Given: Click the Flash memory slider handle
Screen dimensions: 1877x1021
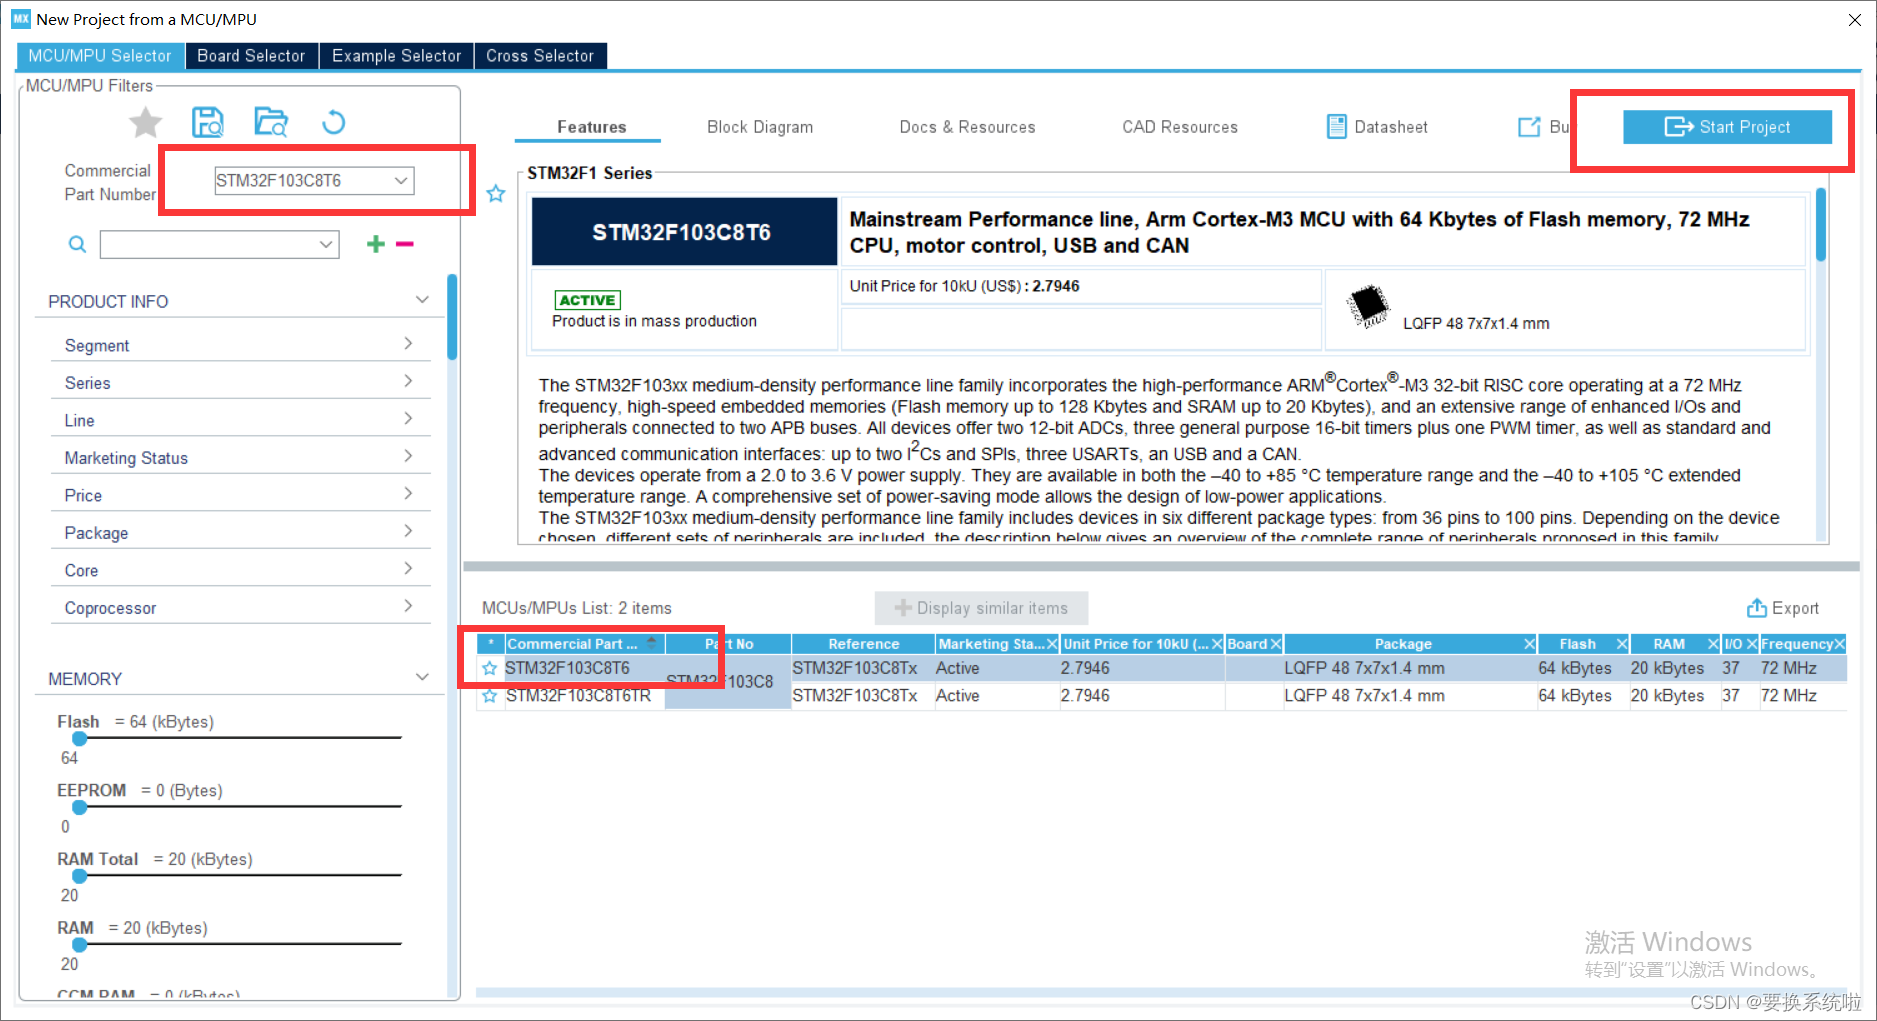Looking at the screenshot, I should 80,739.
